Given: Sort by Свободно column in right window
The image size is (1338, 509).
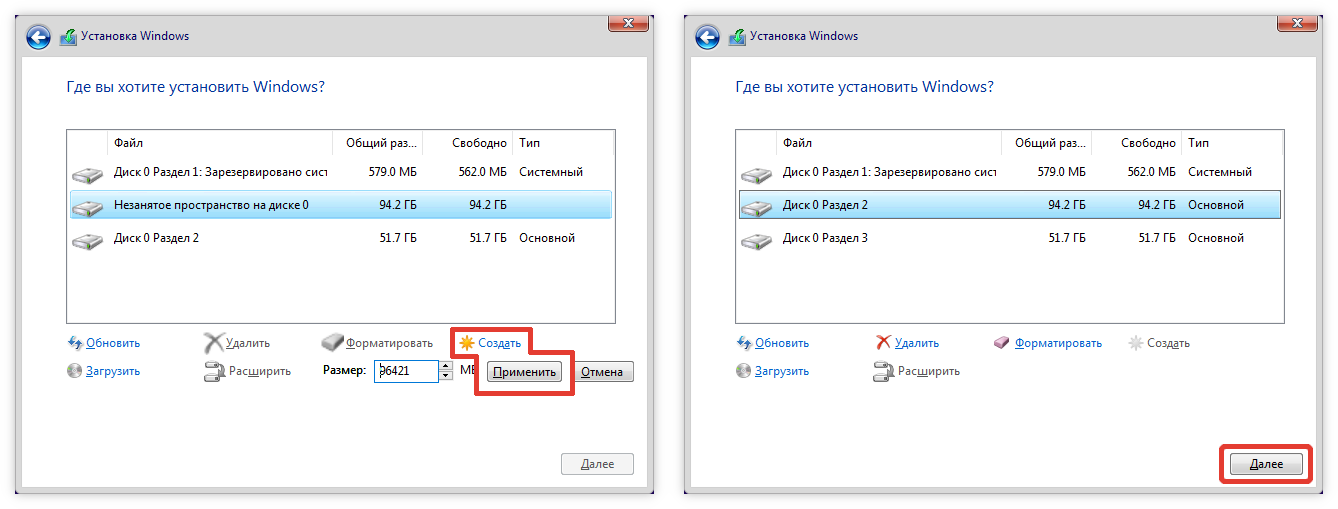Looking at the screenshot, I should (1136, 143).
